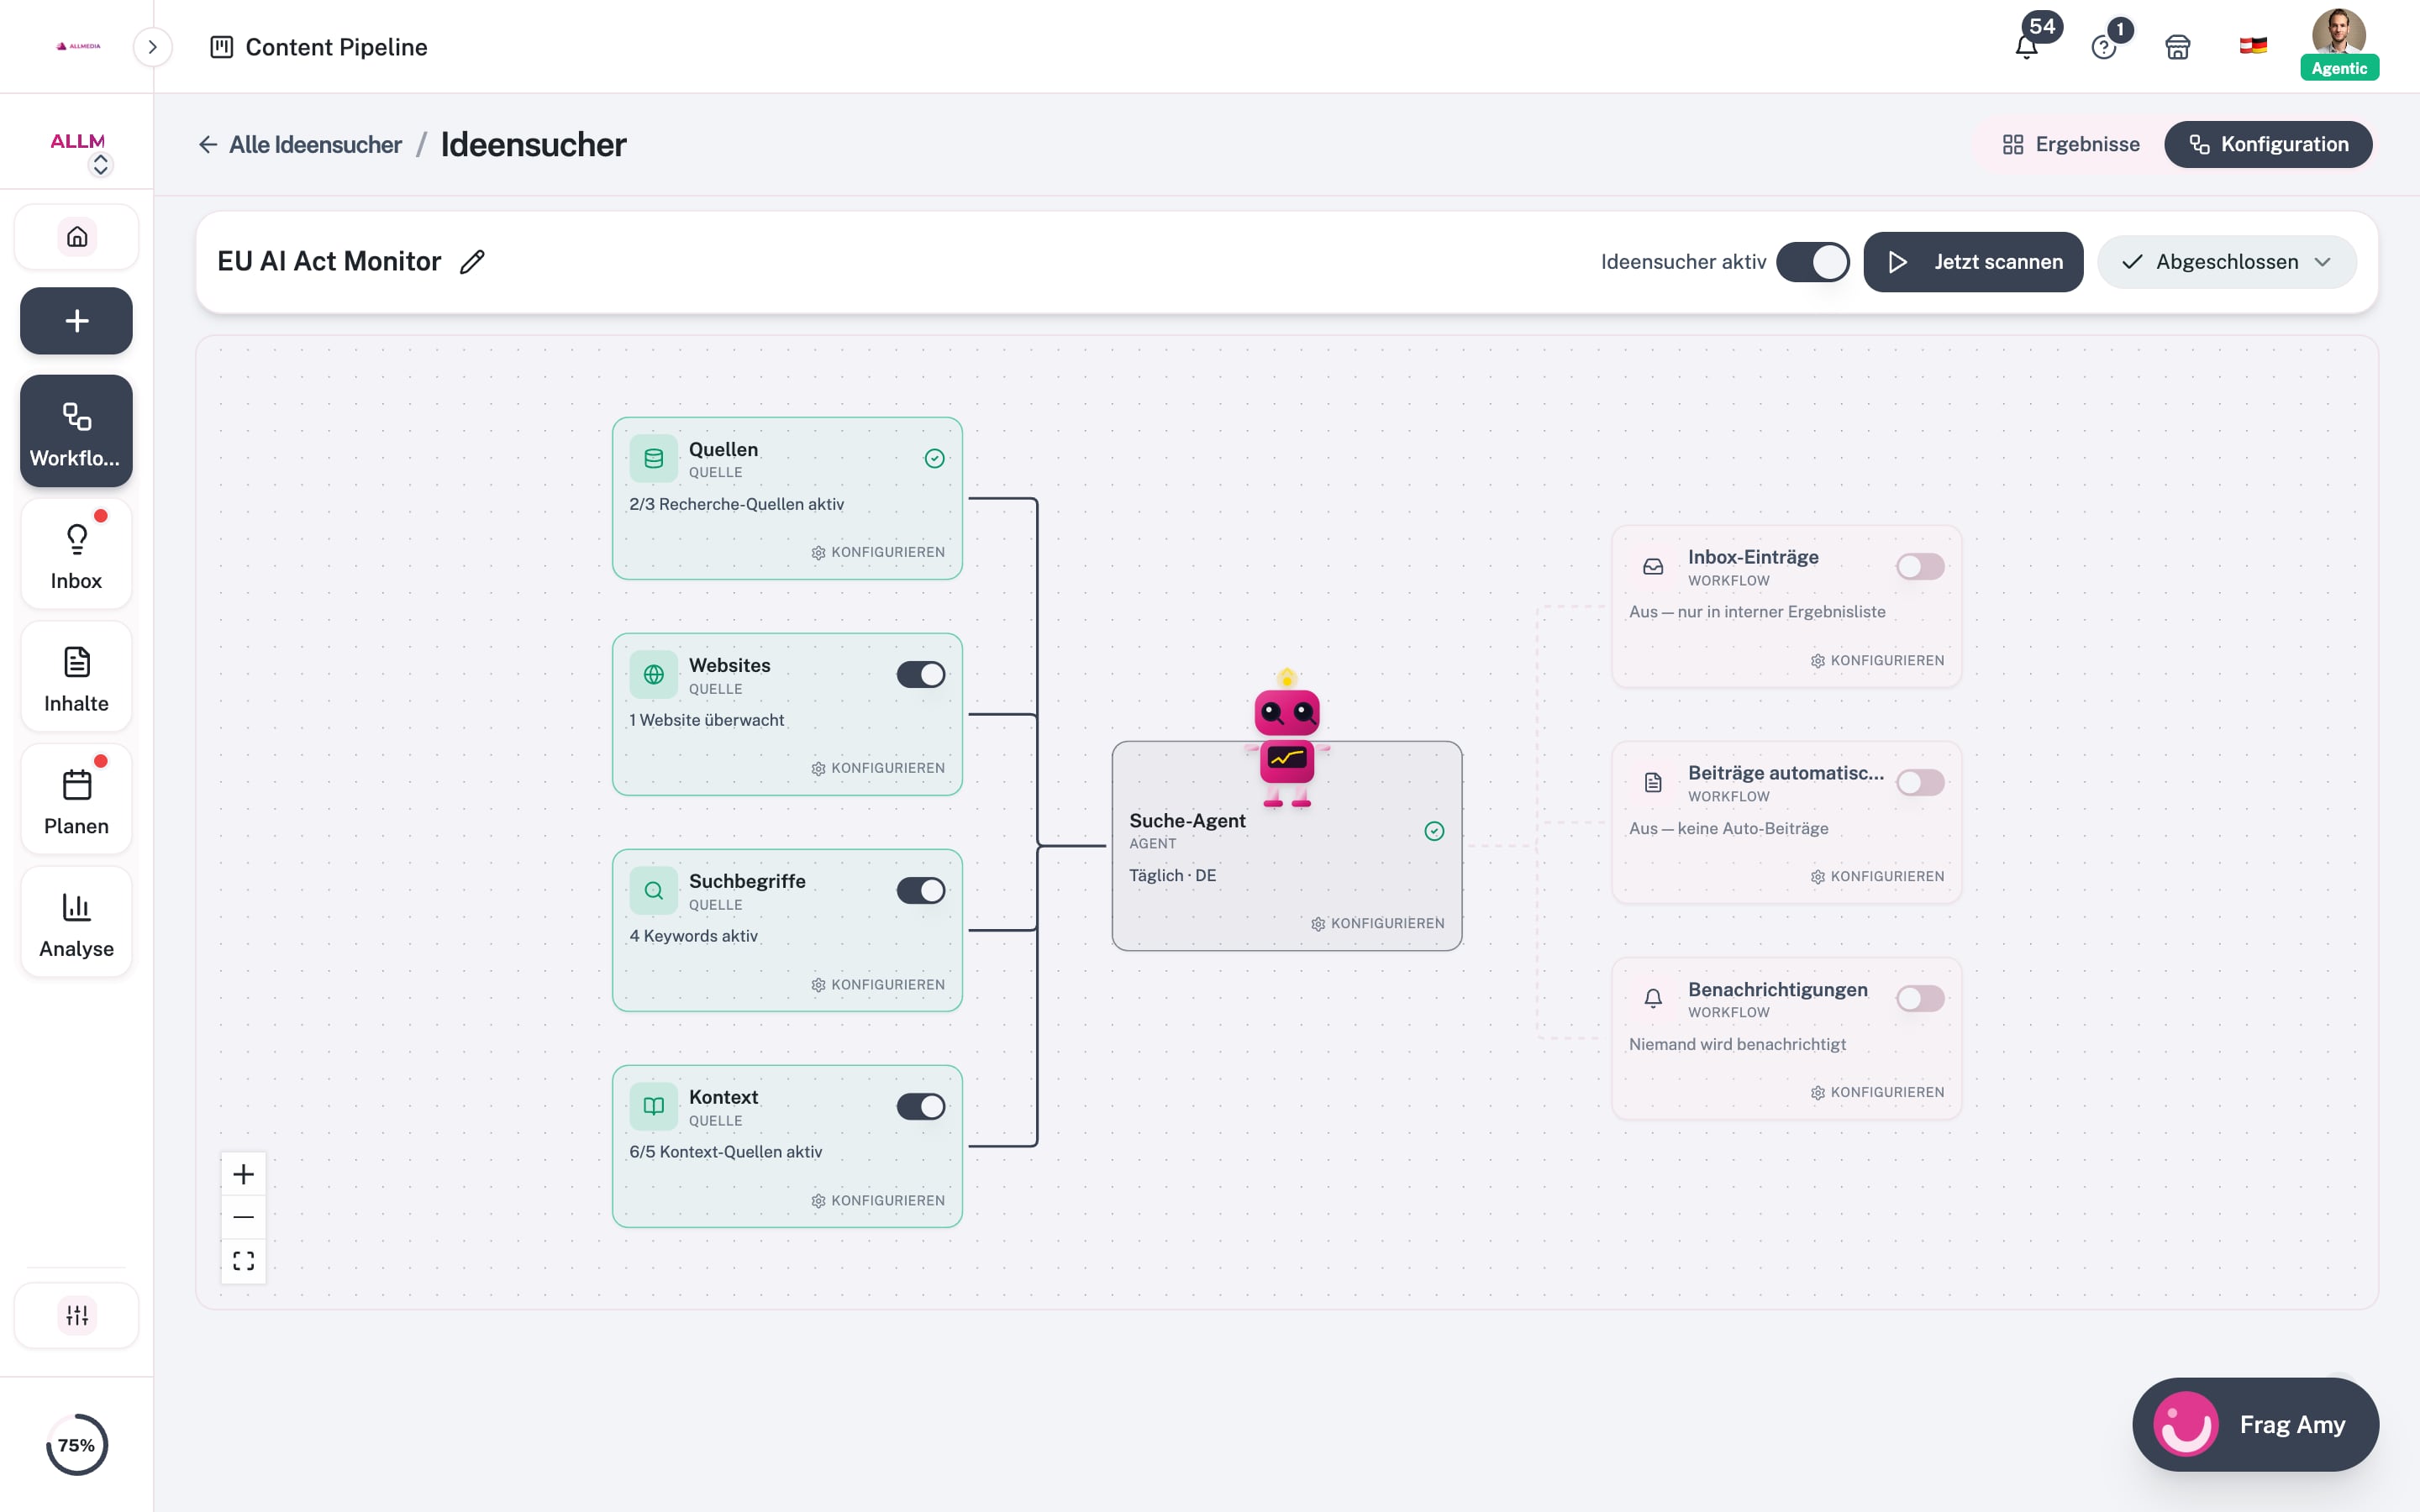Open the user avatar labeled Agentic
The height and width of the screenshot is (1512, 2420).
pyautogui.click(x=2339, y=44)
